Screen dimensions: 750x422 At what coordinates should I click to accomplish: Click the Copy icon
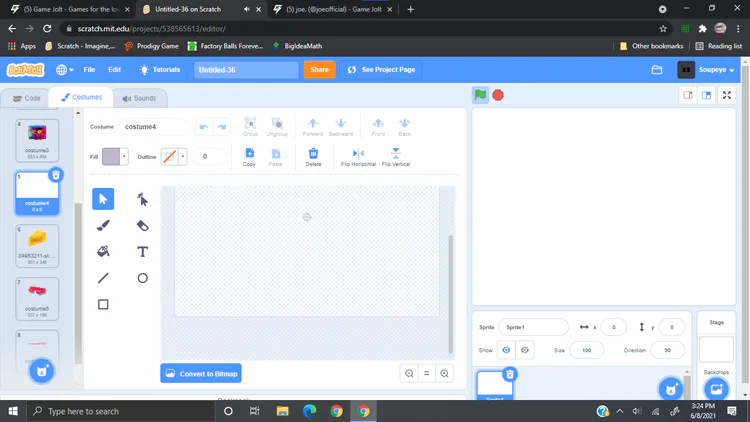click(249, 157)
